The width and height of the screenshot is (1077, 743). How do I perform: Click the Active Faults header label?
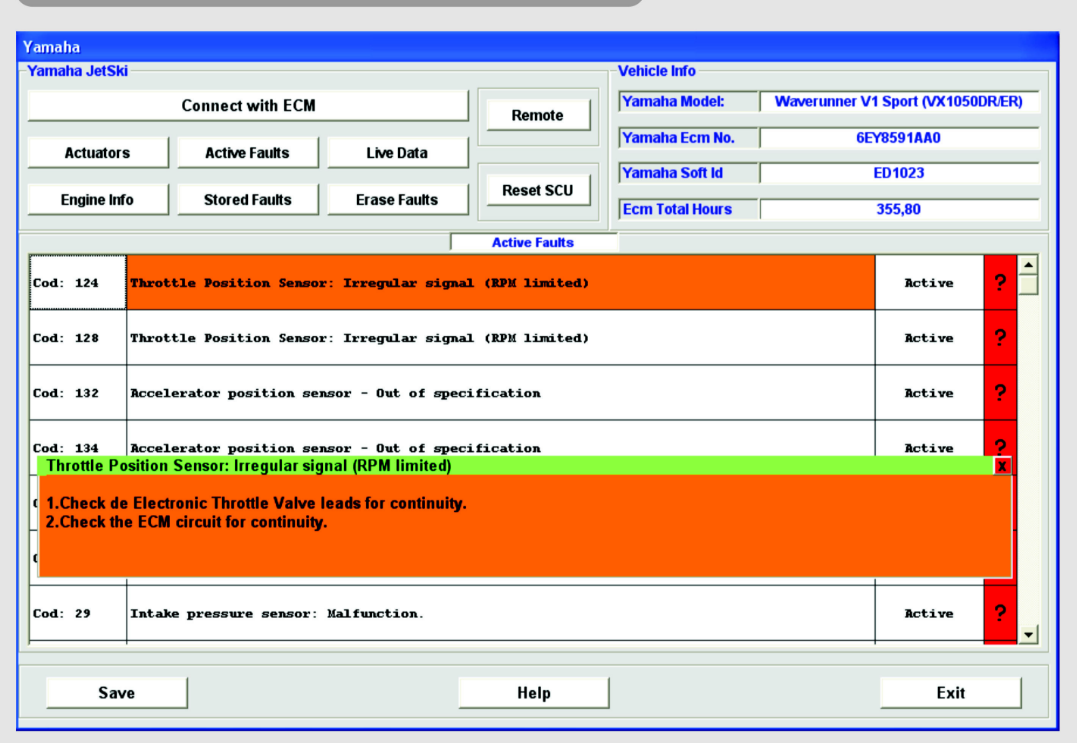pos(533,242)
